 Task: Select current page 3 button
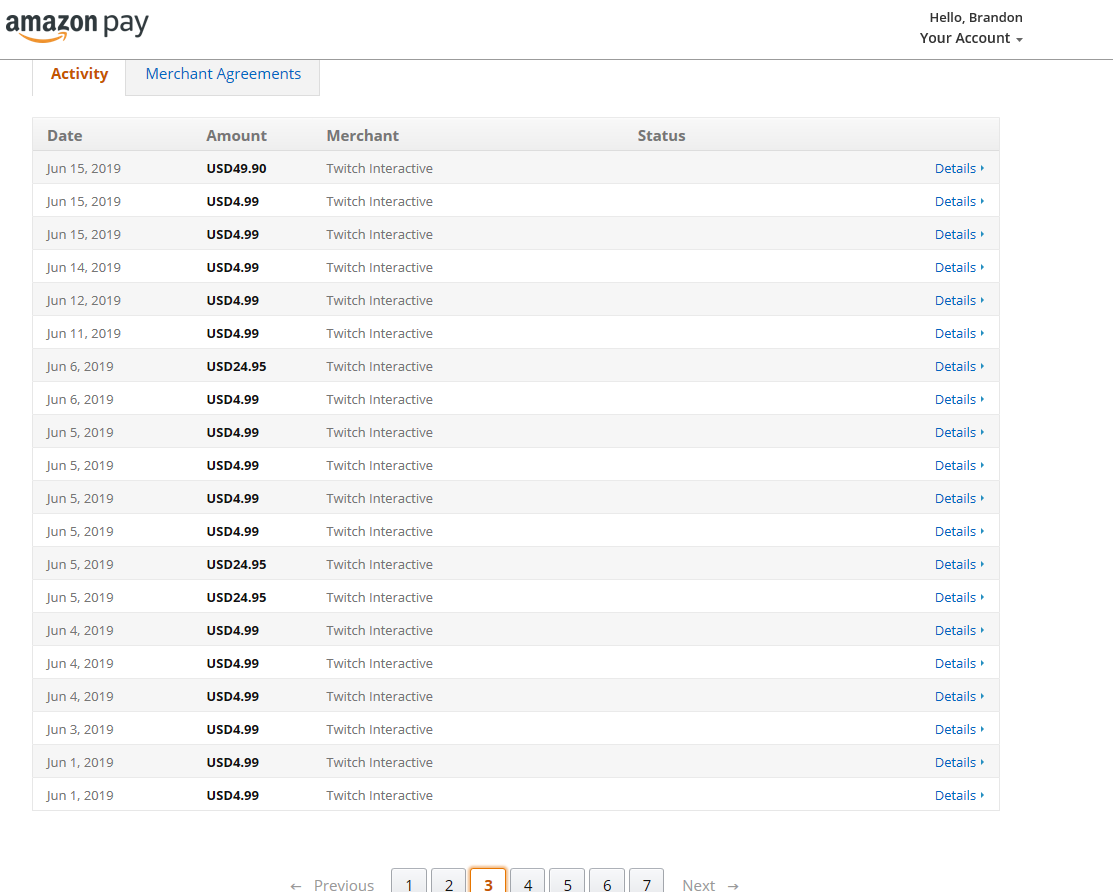(488, 882)
